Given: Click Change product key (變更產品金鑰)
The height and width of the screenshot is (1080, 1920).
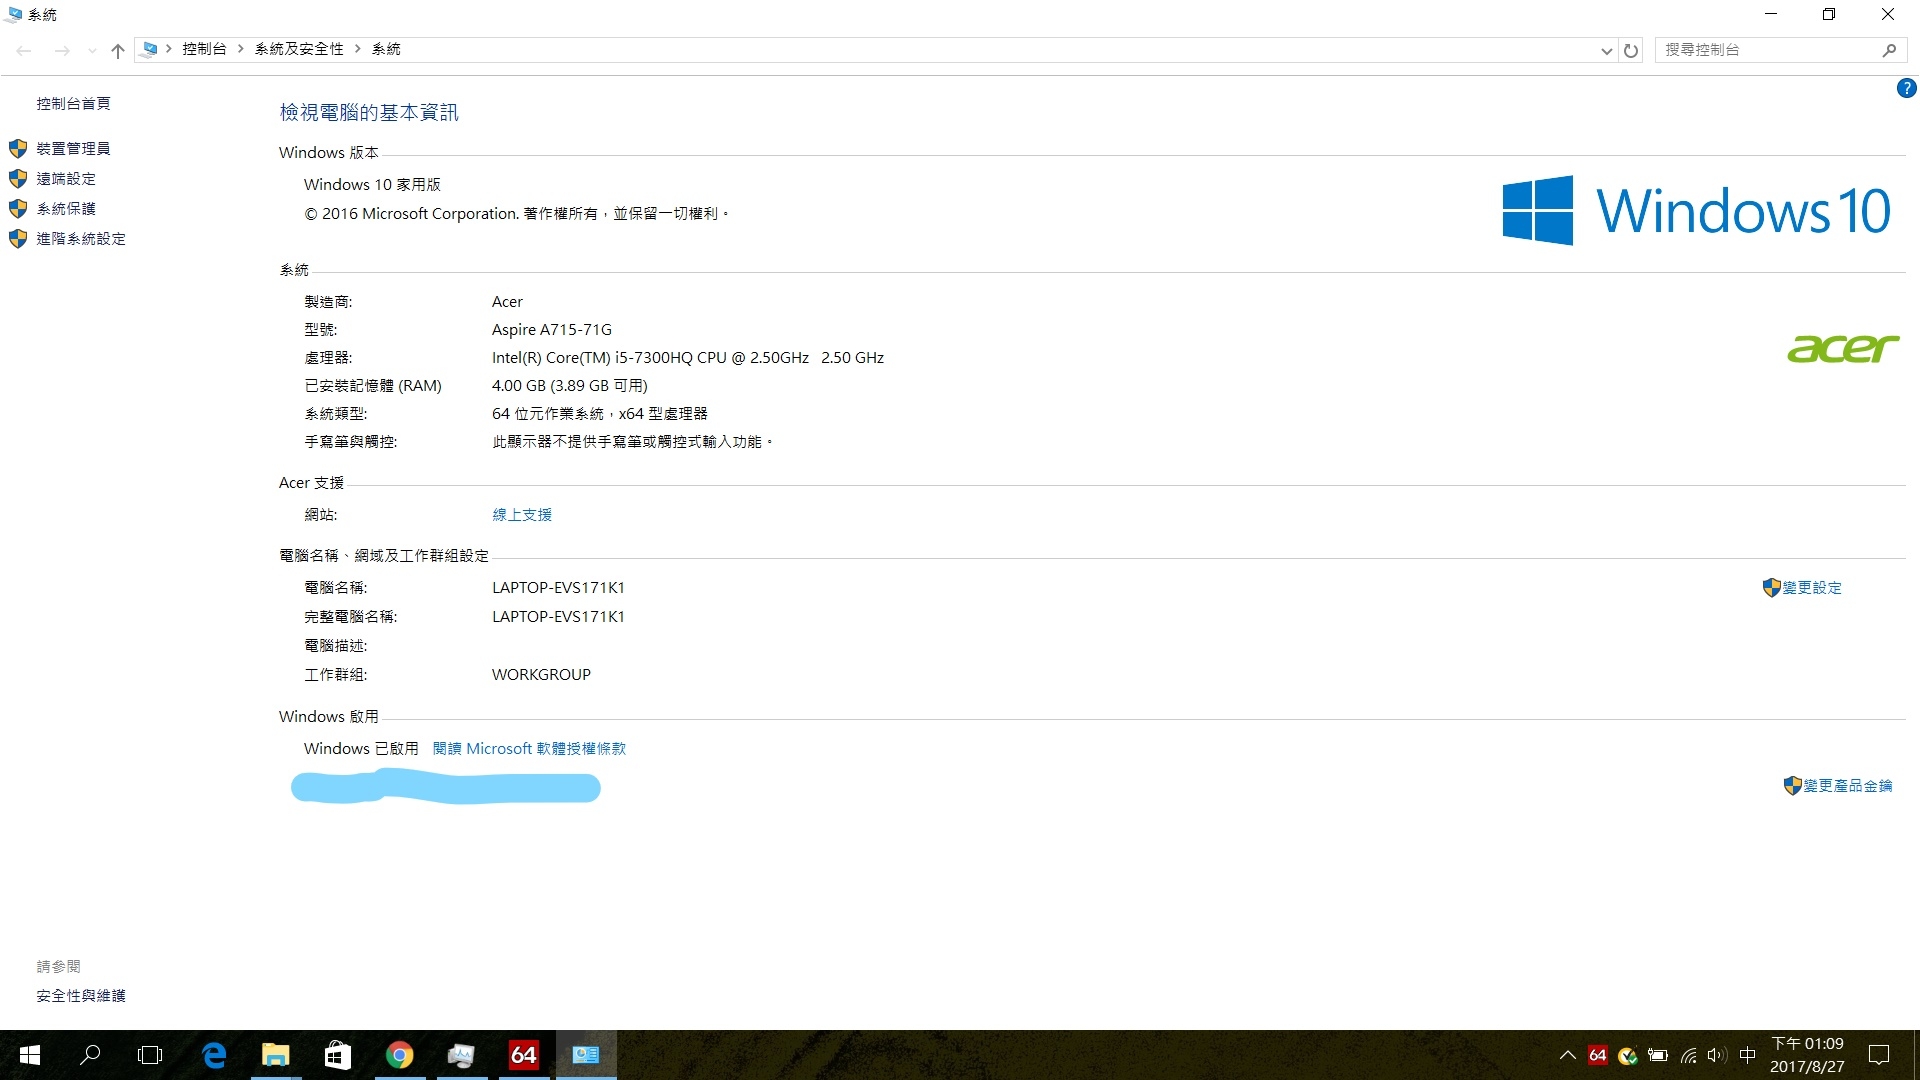Looking at the screenshot, I should (x=1848, y=786).
